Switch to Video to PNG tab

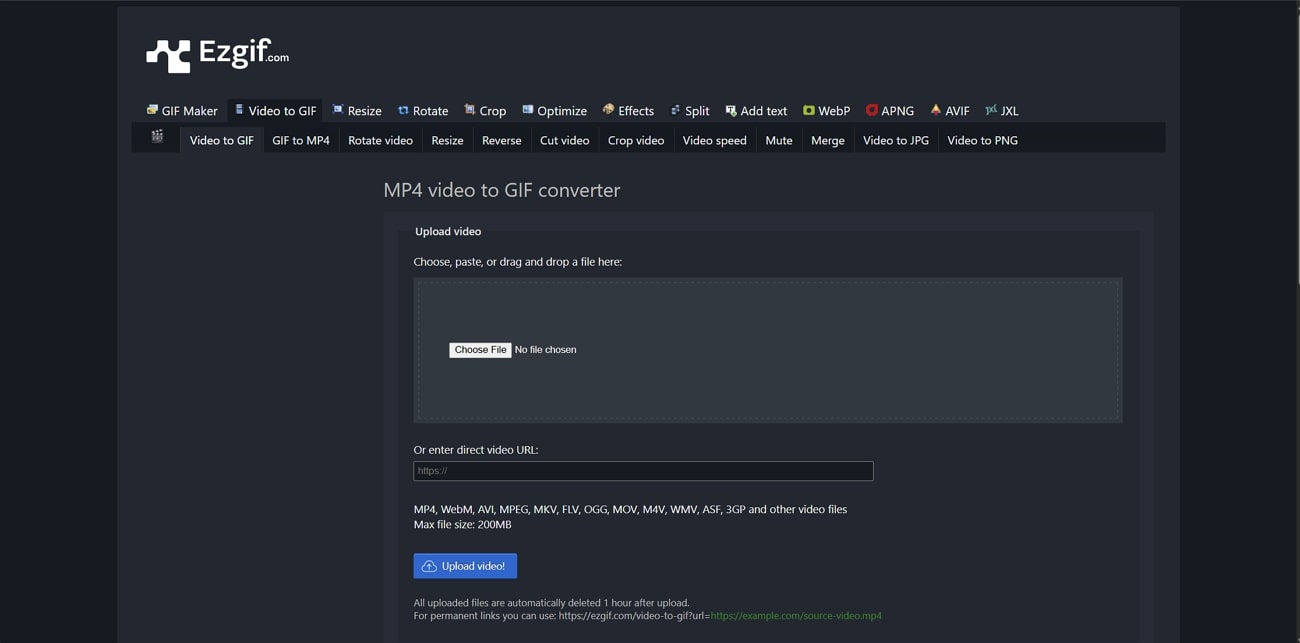983,140
